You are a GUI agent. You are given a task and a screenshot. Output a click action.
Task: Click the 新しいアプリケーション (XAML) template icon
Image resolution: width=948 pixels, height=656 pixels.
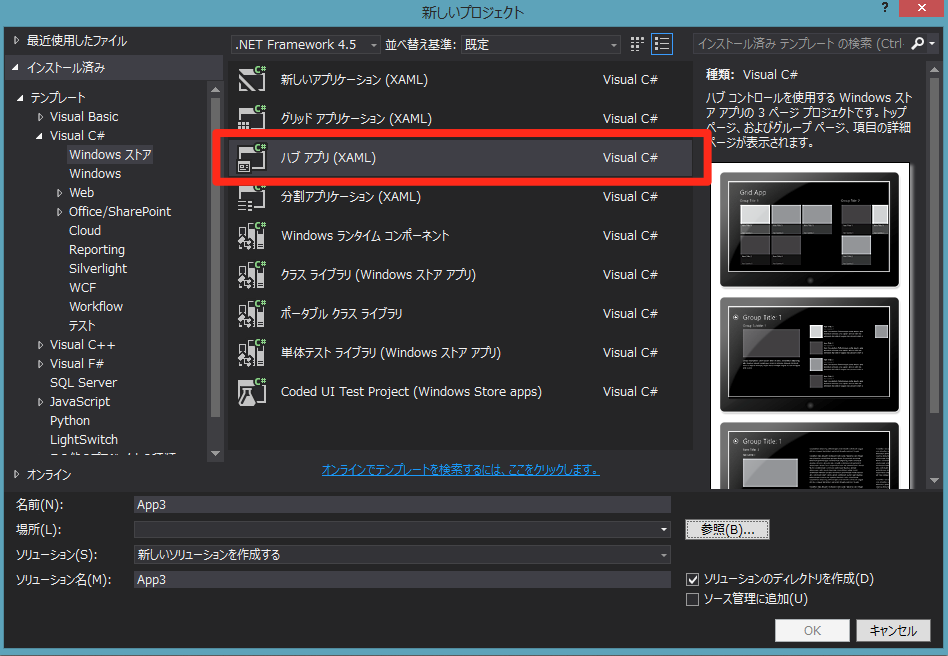click(x=251, y=80)
